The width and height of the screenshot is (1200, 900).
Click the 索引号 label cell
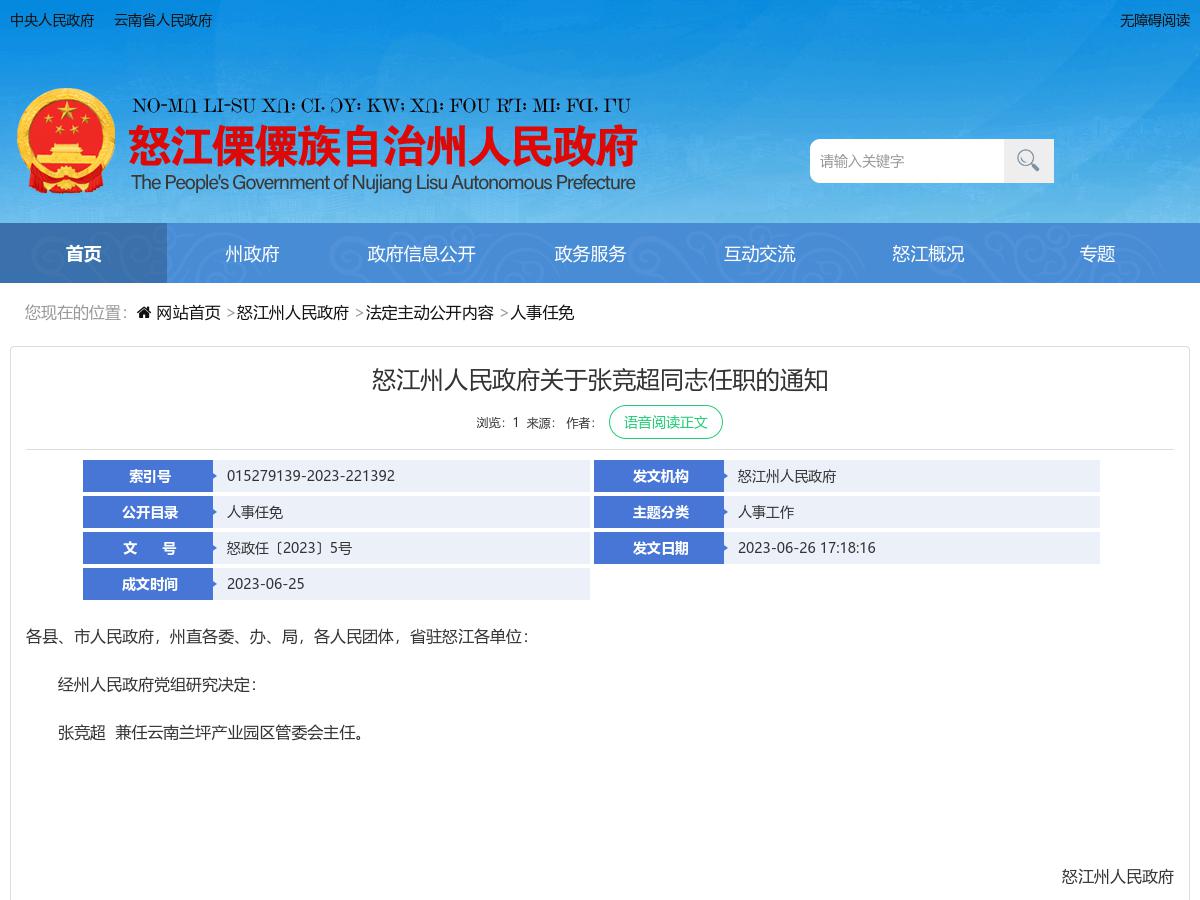tap(147, 476)
